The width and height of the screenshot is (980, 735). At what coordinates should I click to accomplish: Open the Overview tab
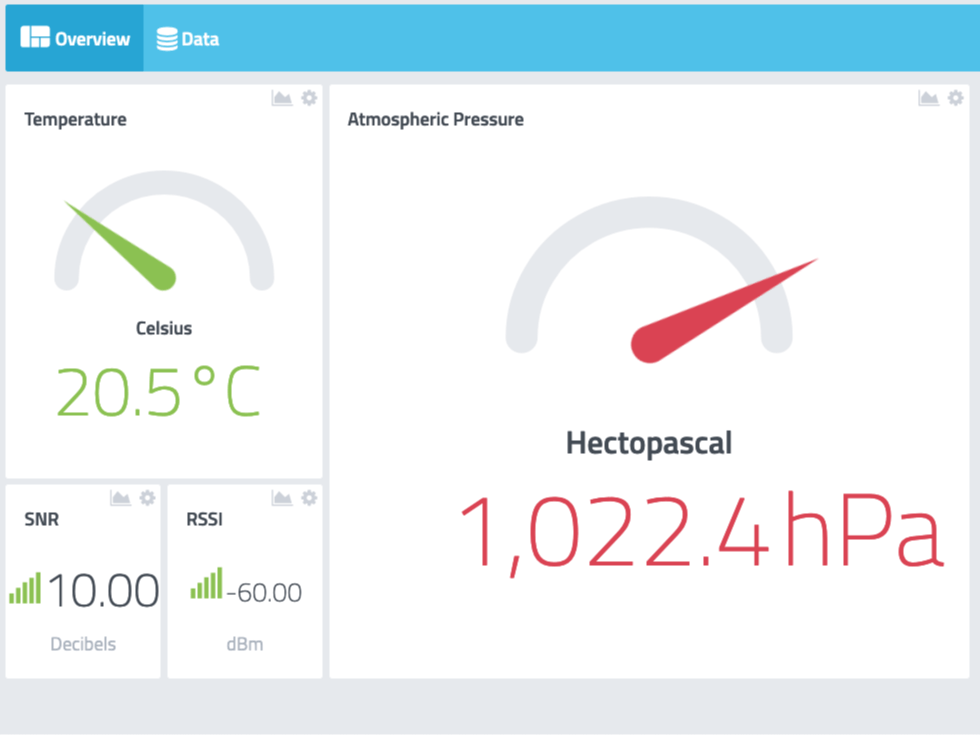[x=74, y=39]
